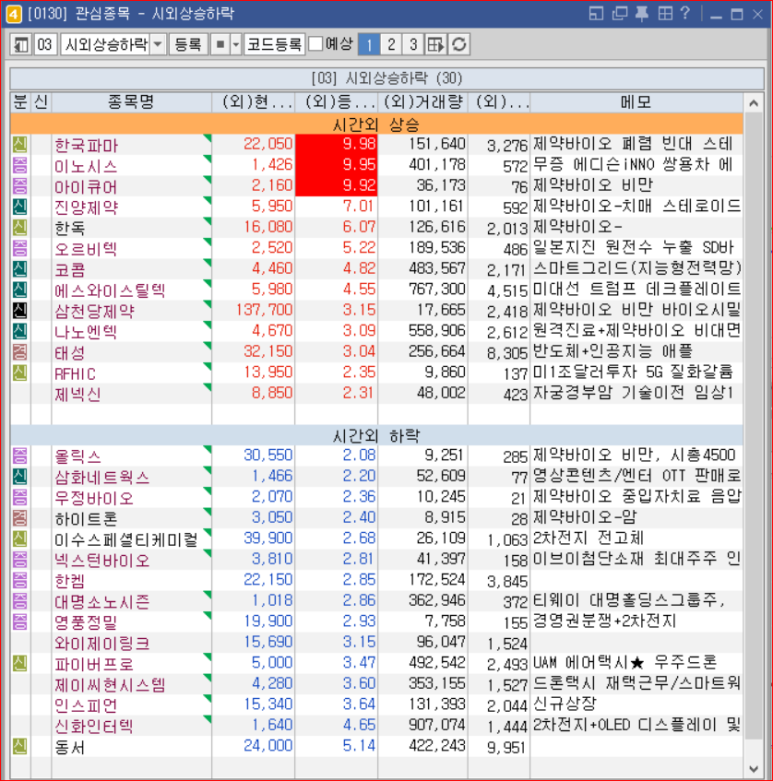The height and width of the screenshot is (781, 773).
Task: Click the (외)현... column header
Action: 253,103
